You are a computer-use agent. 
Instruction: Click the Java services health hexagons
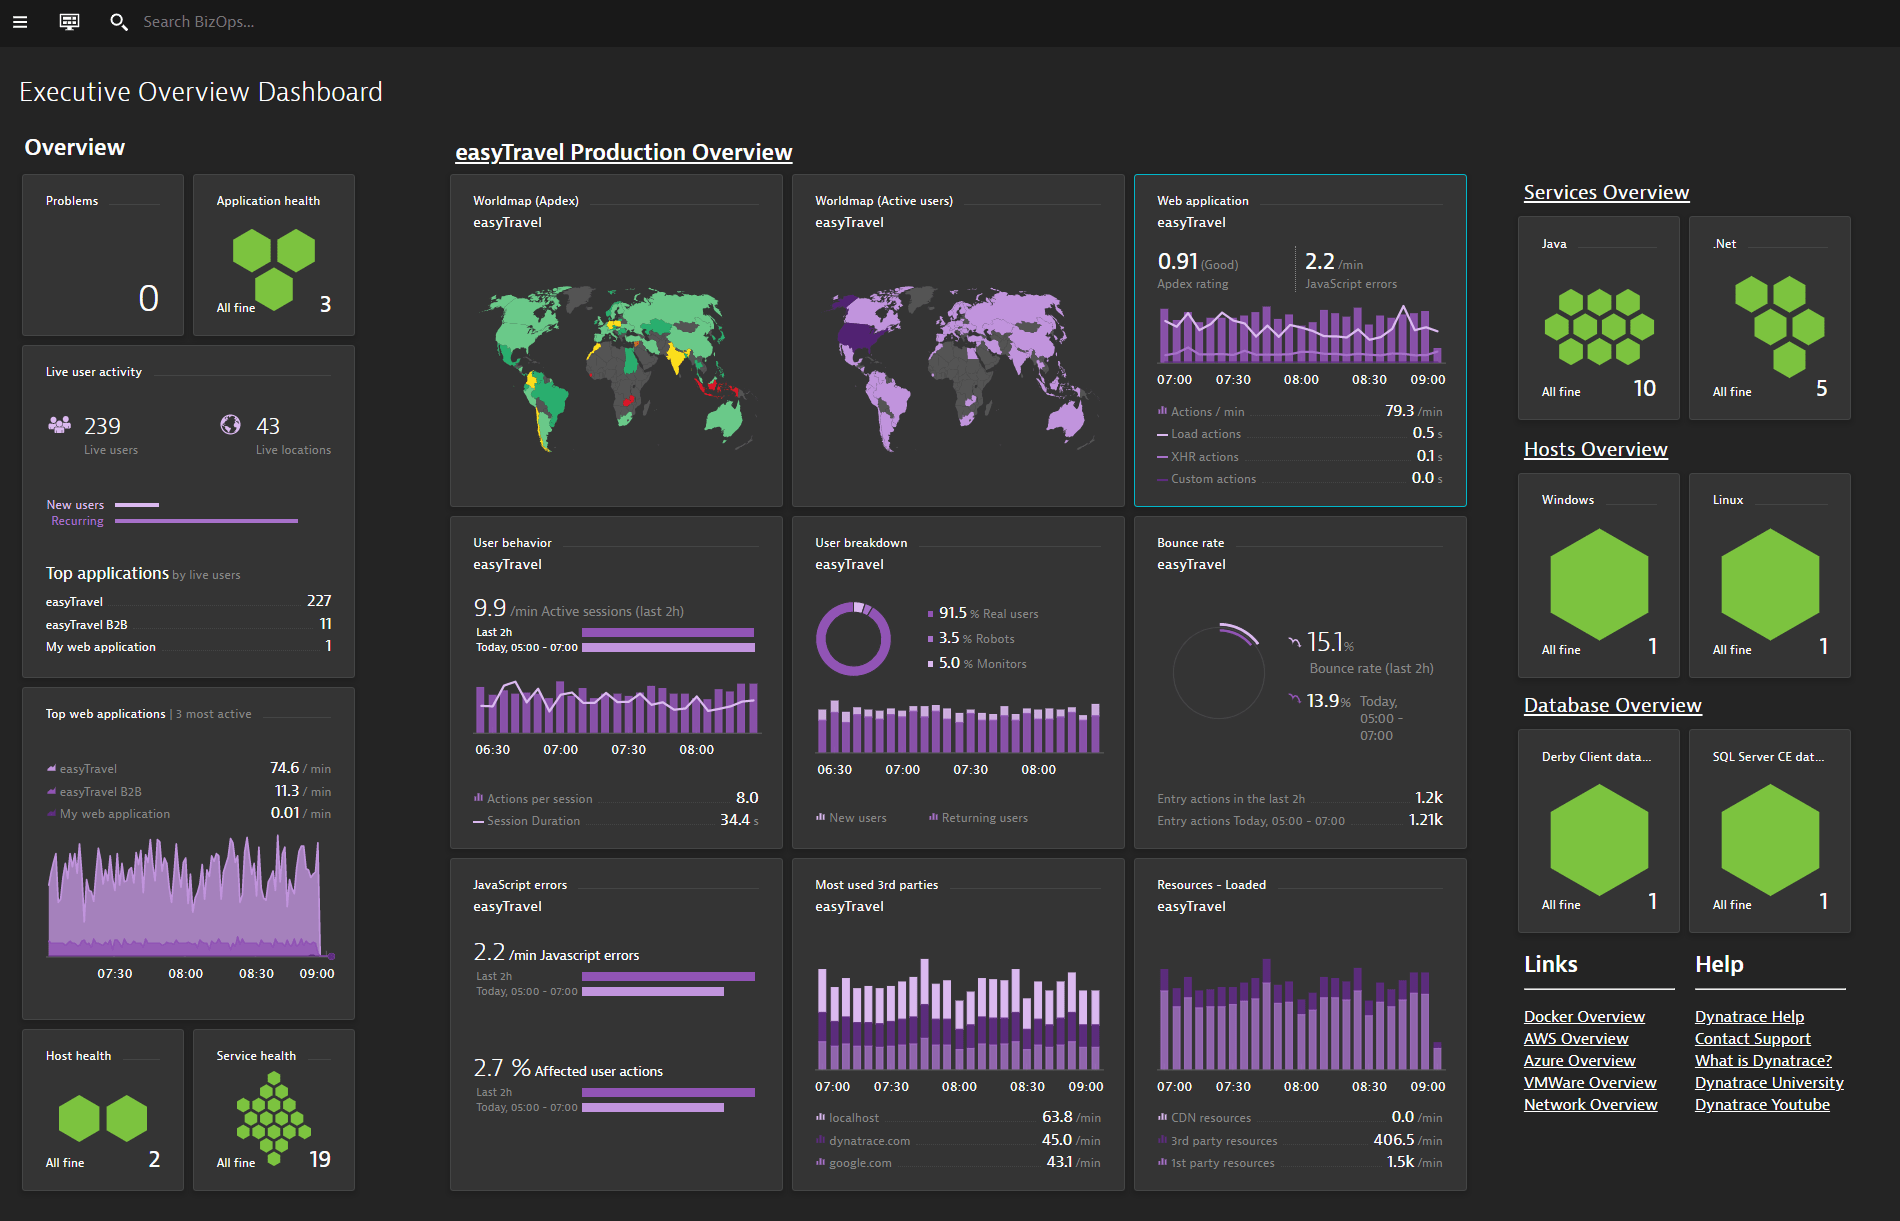click(1598, 328)
